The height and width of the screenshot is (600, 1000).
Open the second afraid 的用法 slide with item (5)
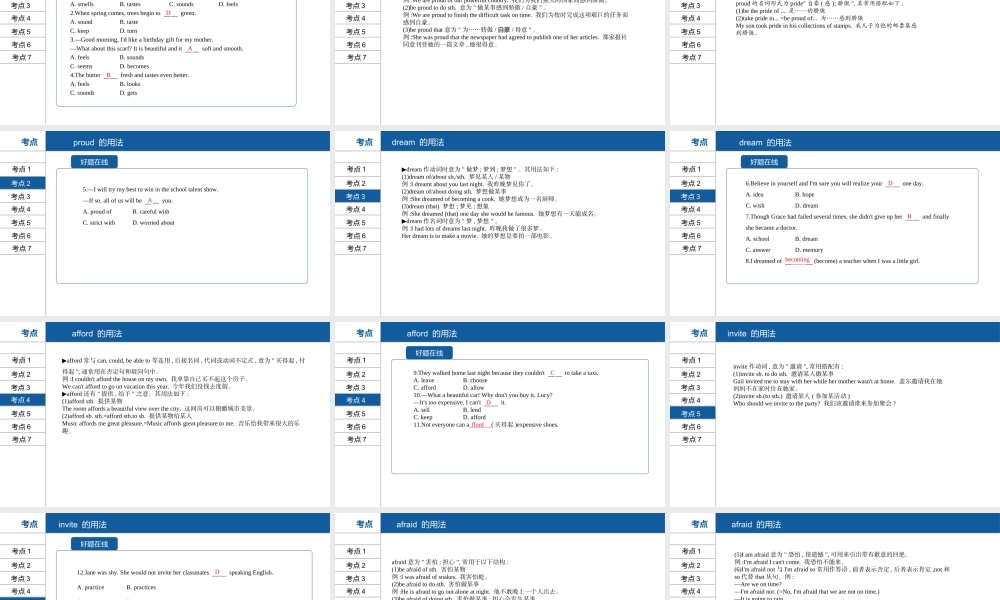pyautogui.click(x=835, y=557)
